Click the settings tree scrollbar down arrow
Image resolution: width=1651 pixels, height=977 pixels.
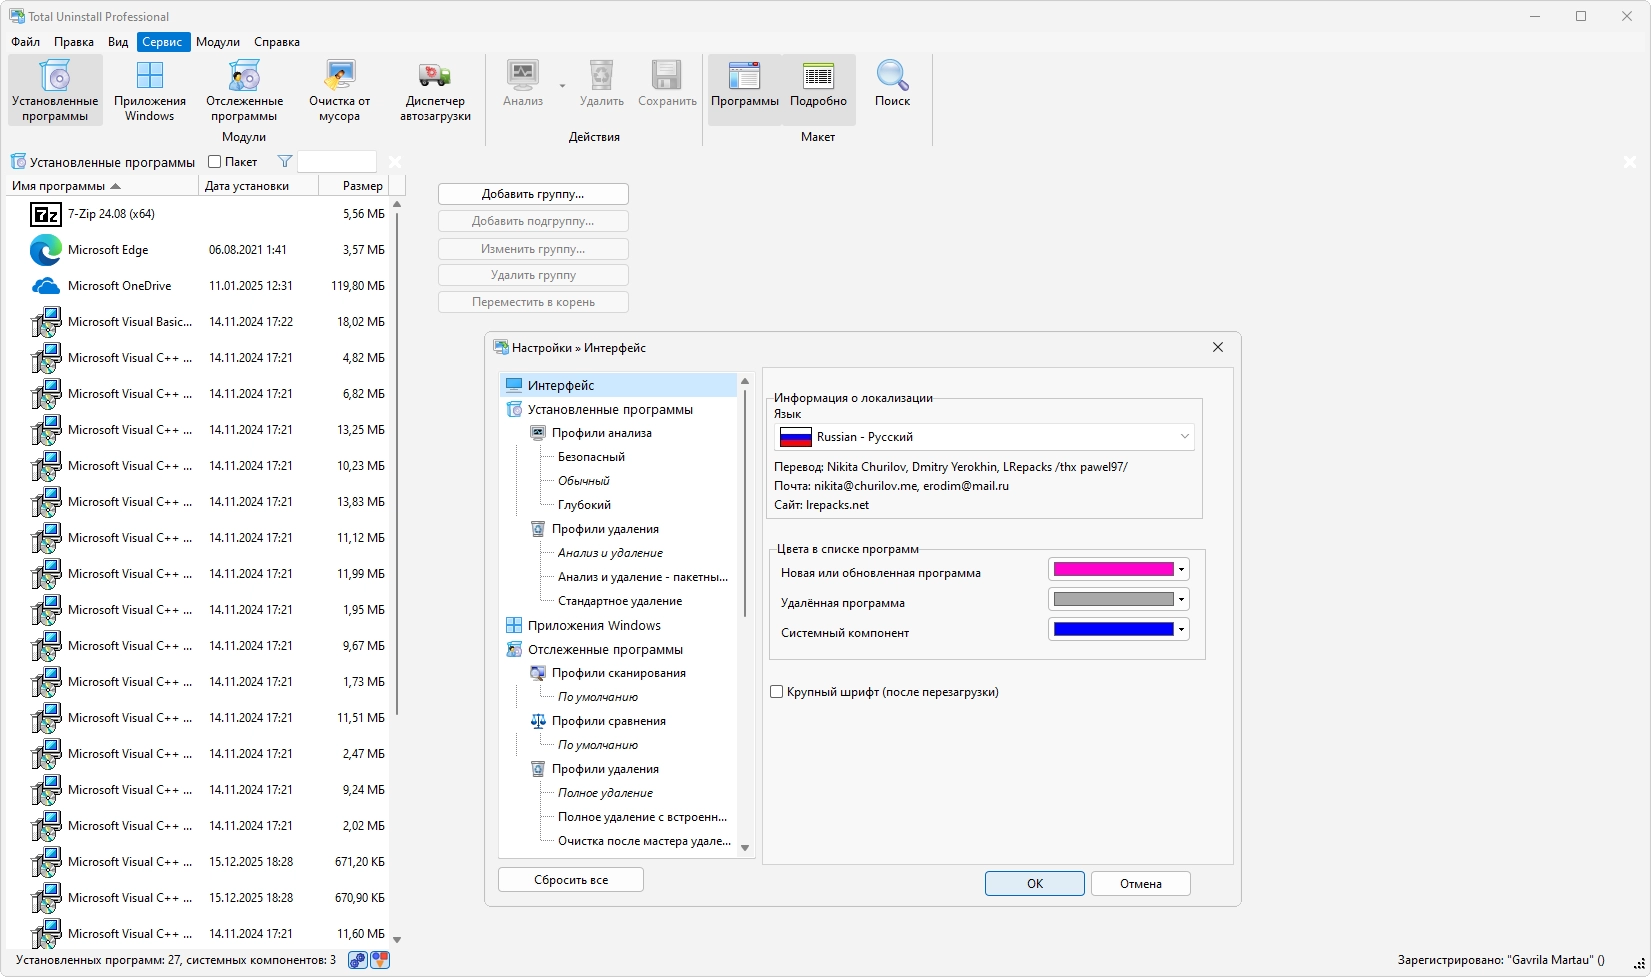coord(745,848)
